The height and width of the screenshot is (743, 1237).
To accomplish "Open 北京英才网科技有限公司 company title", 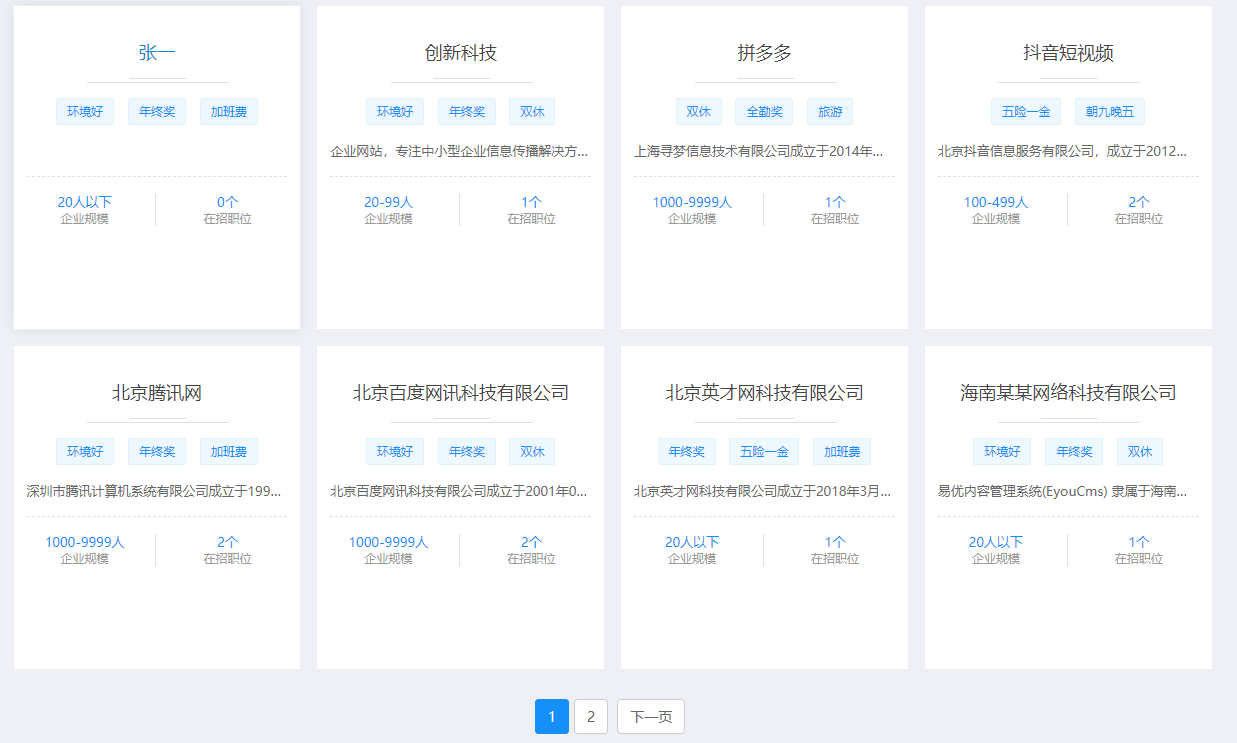I will 765,393.
